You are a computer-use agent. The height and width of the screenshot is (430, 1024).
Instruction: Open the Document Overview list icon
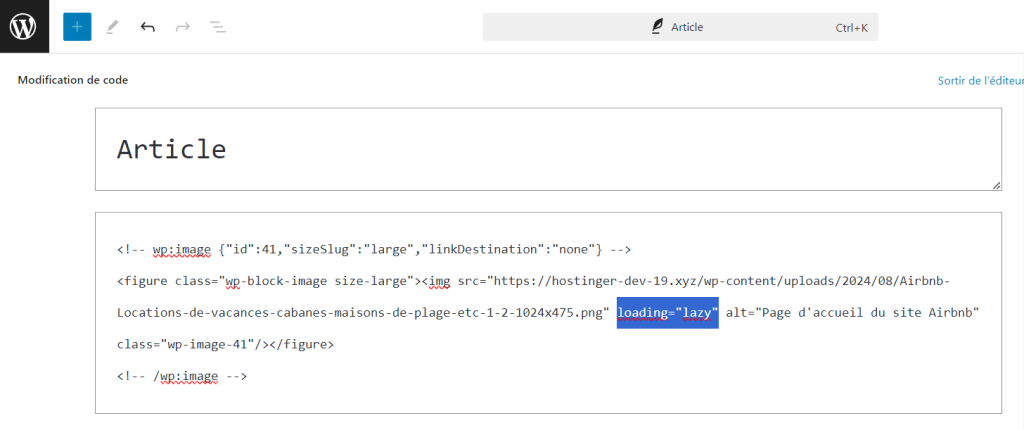[x=217, y=27]
